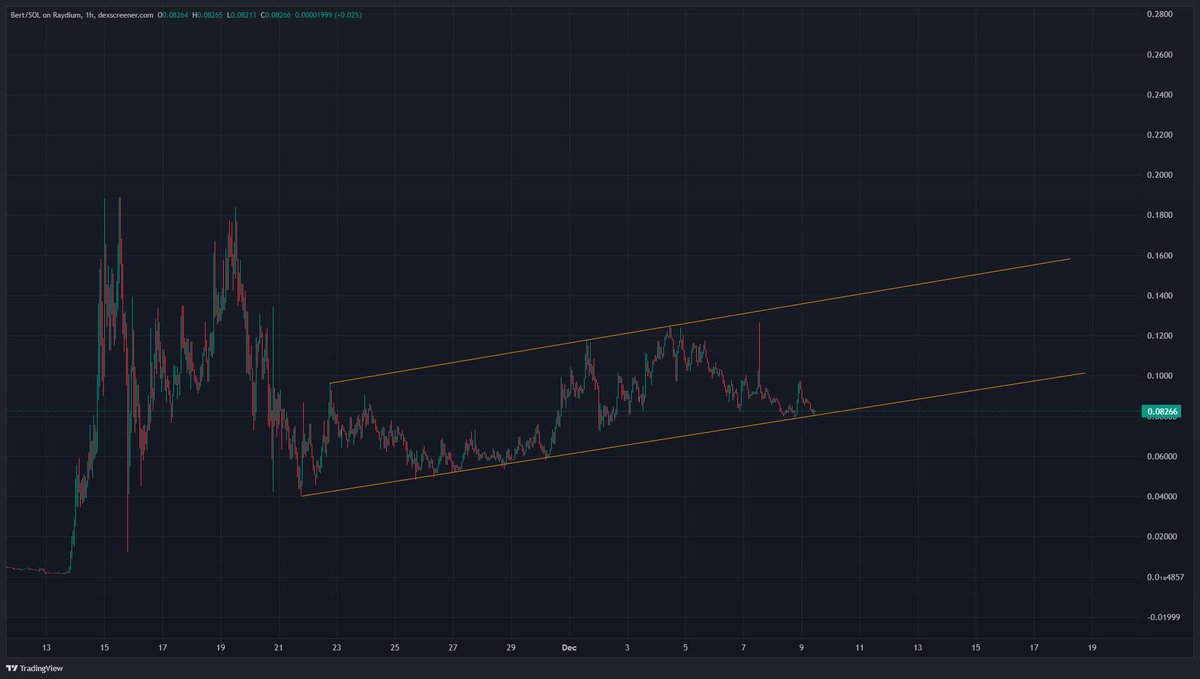This screenshot has width=1200, height=679.
Task: Click the 11 date label on time axis
Action: point(859,647)
